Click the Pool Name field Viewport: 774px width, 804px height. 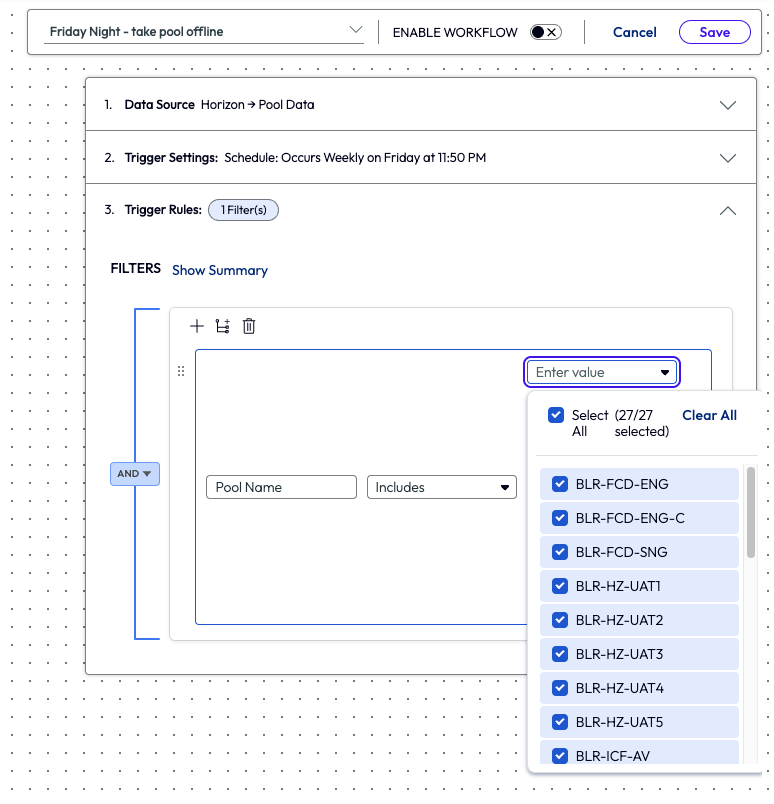coord(281,487)
